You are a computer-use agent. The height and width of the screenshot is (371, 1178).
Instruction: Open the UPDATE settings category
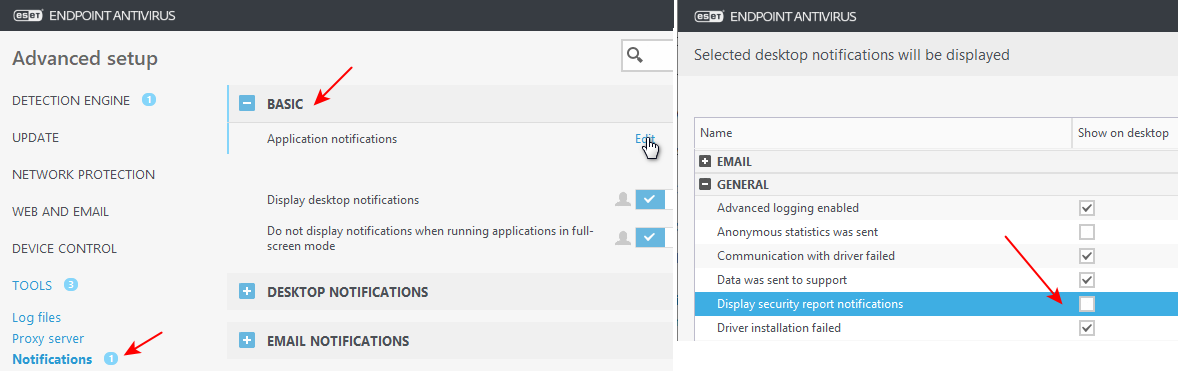click(x=35, y=137)
